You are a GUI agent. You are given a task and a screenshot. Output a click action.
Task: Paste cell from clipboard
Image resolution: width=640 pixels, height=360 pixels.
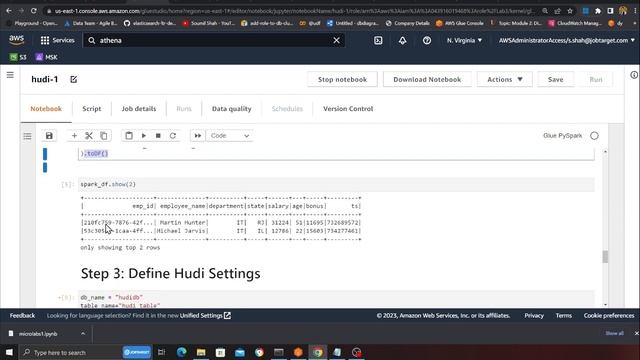pos(129,136)
